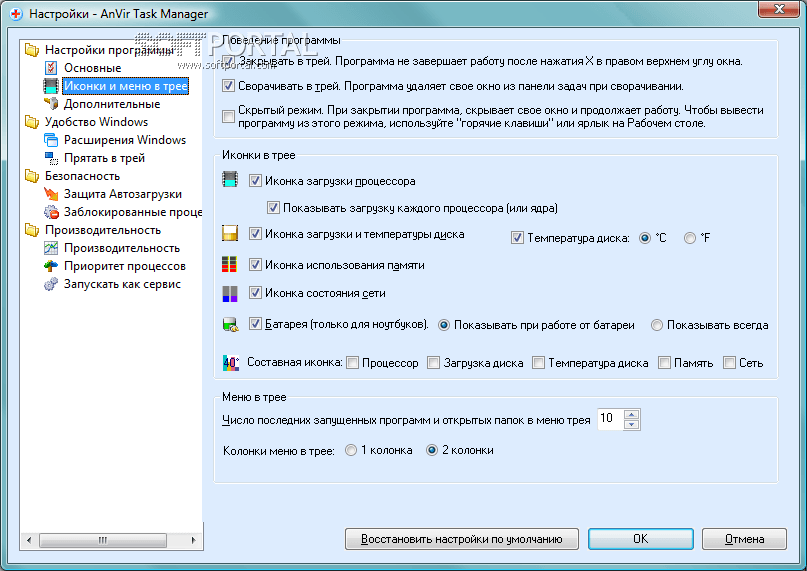The height and width of the screenshot is (571, 807).
Task: Open Защита Автозагрузки settings page
Action: coord(122,194)
